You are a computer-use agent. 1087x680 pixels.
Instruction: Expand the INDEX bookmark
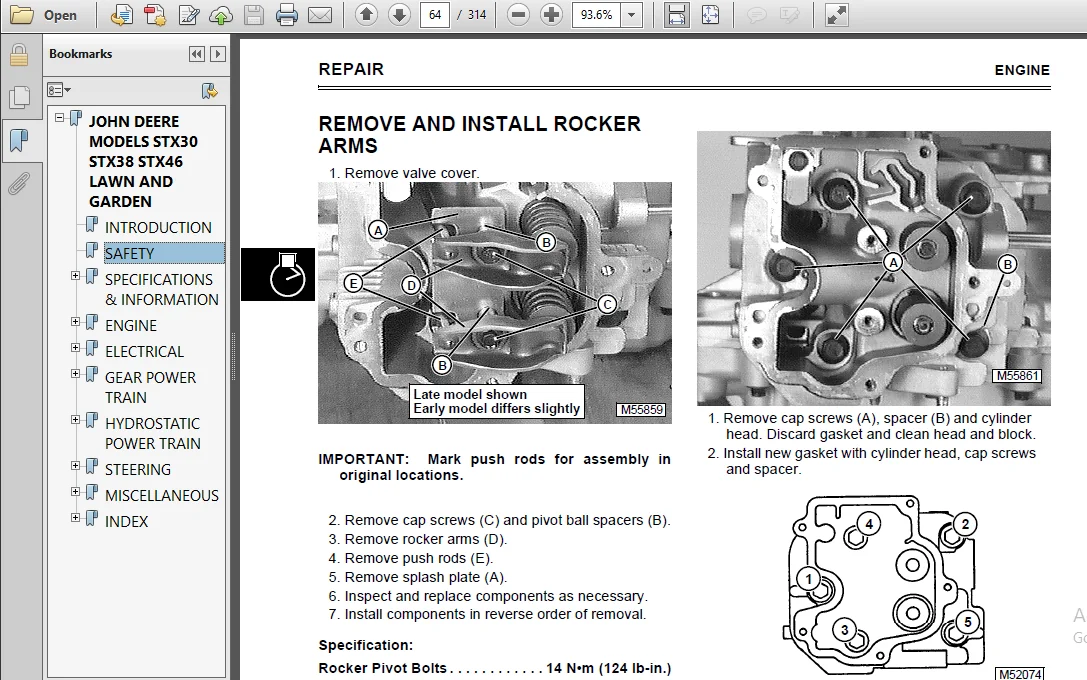coord(76,518)
